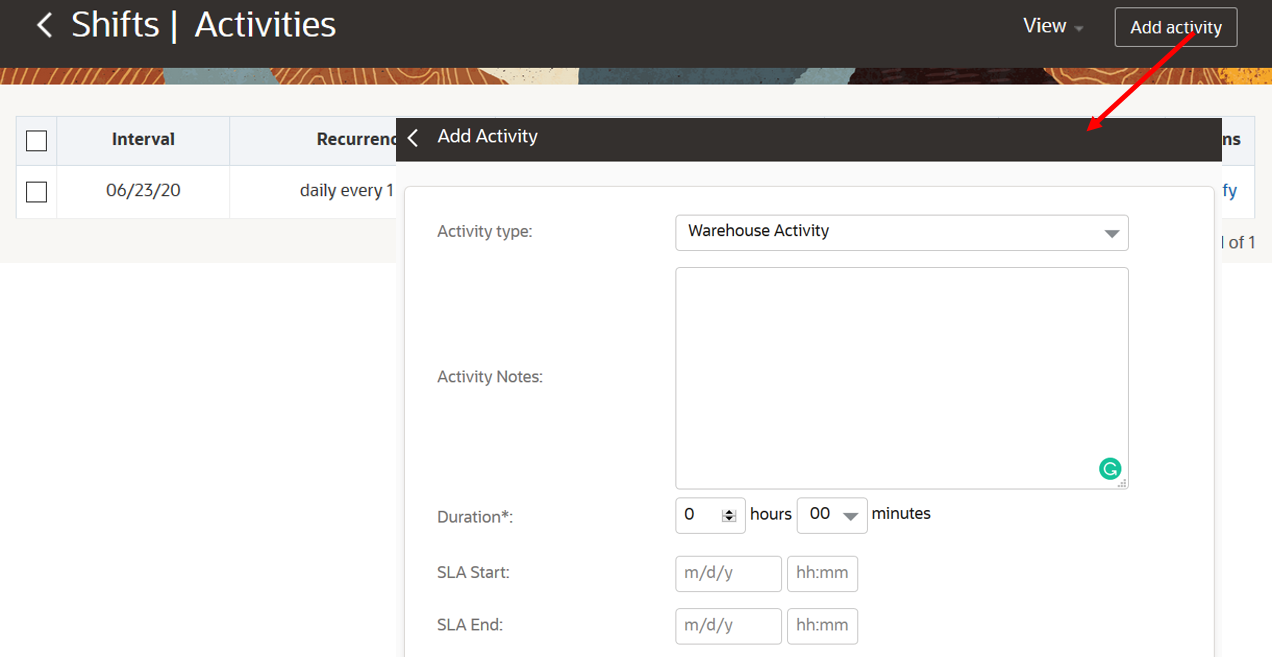1272x657 pixels.
Task: Click the resize handle of the Activity Notes box
Action: [x=1124, y=484]
